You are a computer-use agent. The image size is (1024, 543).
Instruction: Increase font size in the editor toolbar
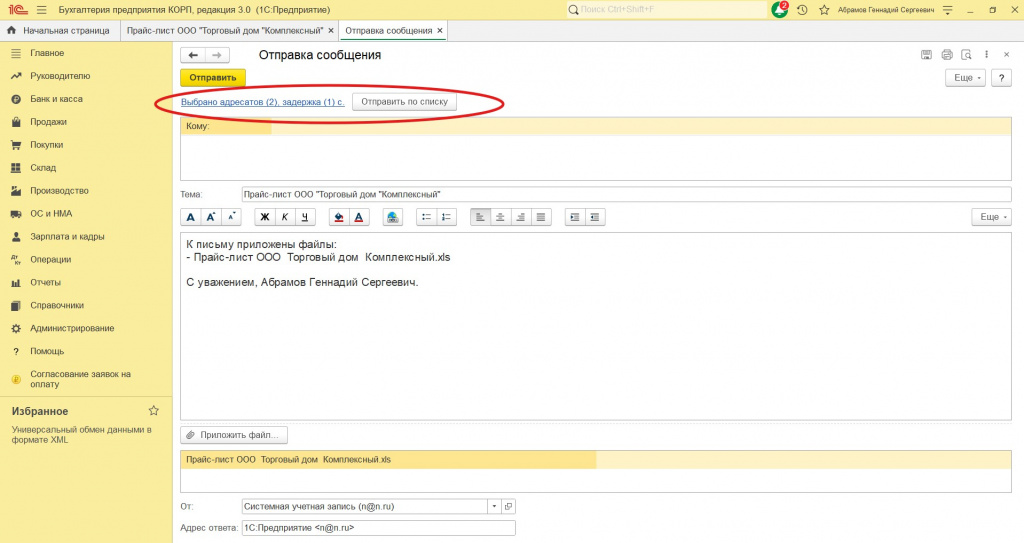tap(211, 217)
